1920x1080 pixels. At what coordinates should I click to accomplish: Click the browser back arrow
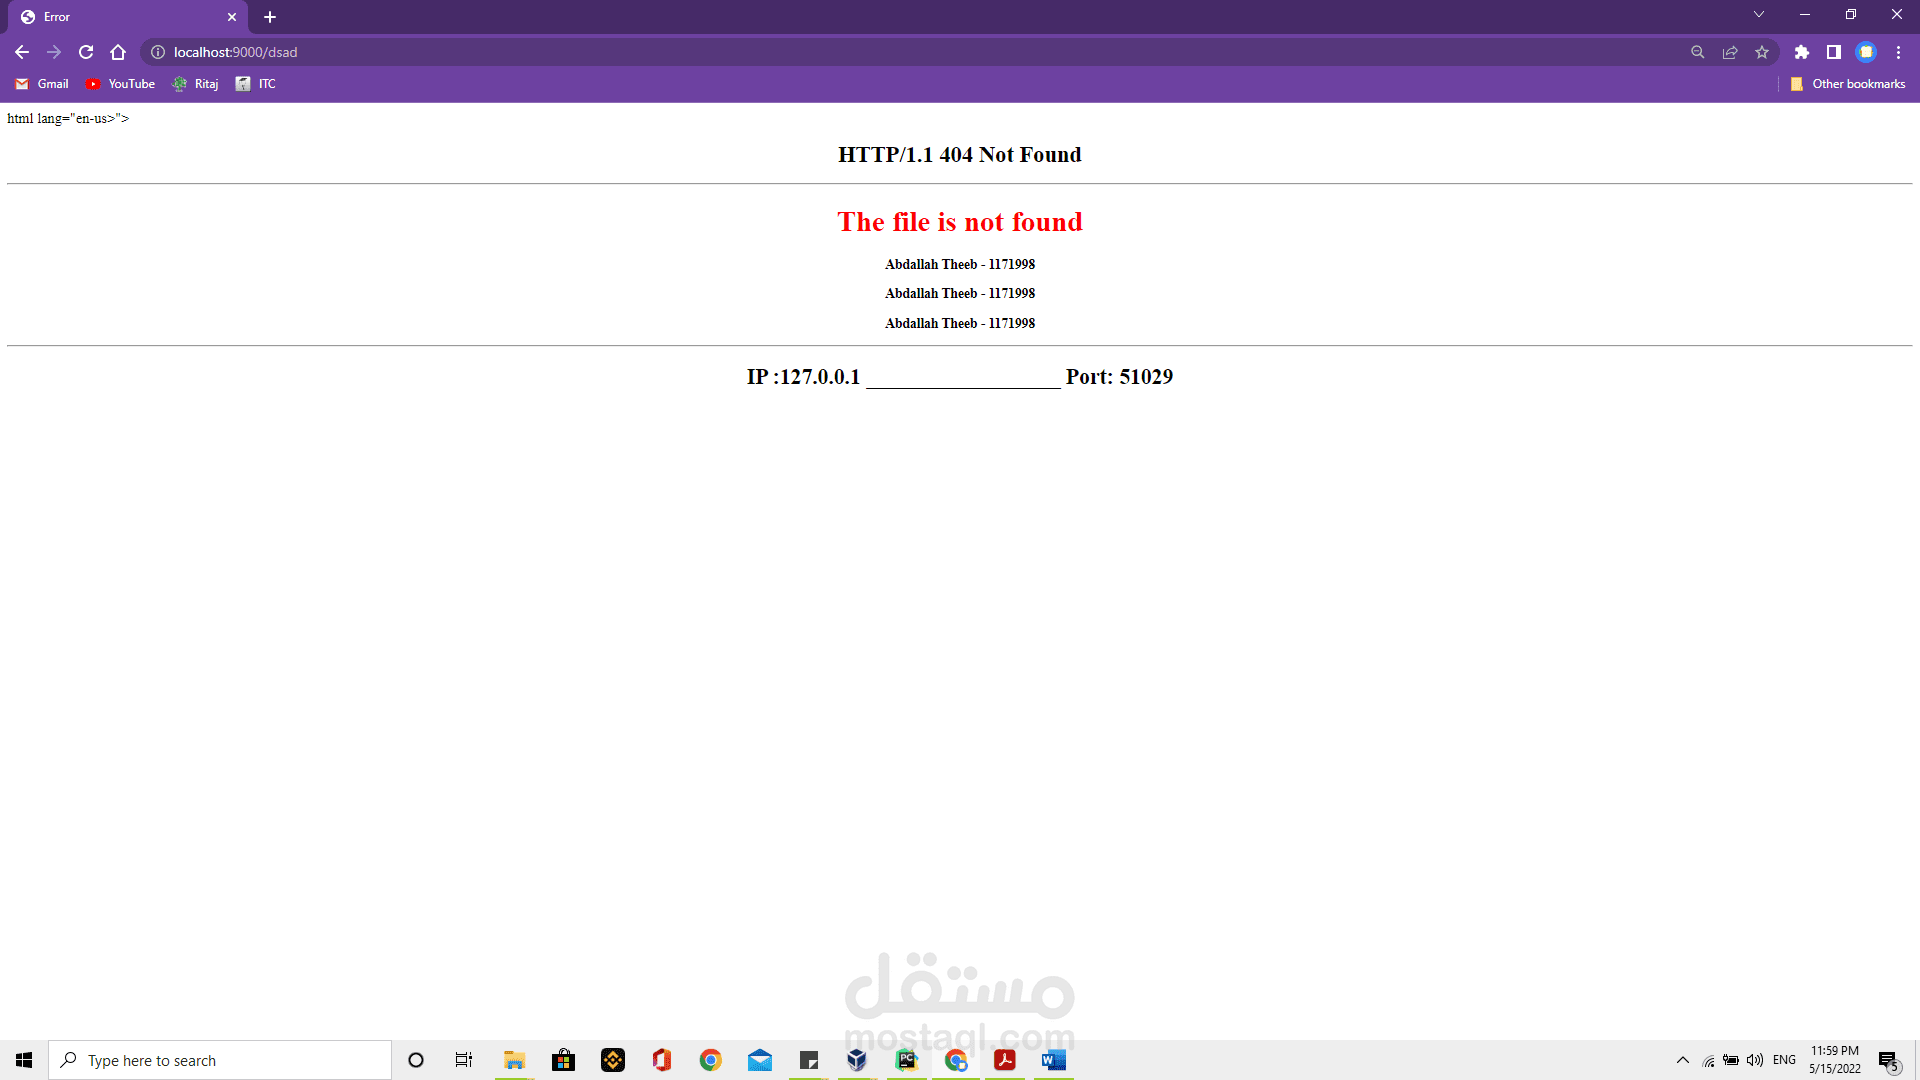click(22, 52)
